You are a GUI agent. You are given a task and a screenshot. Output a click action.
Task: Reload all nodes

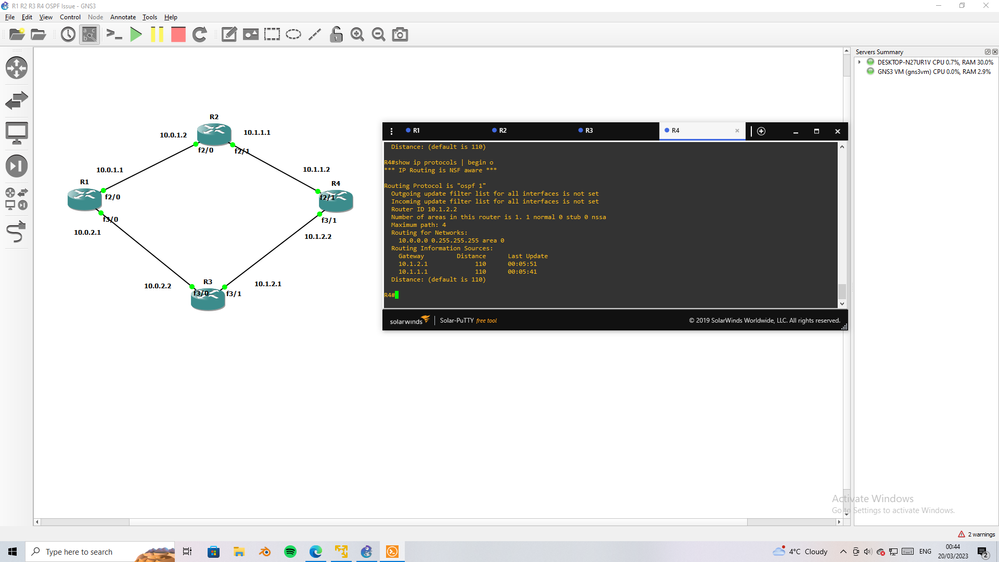[199, 34]
